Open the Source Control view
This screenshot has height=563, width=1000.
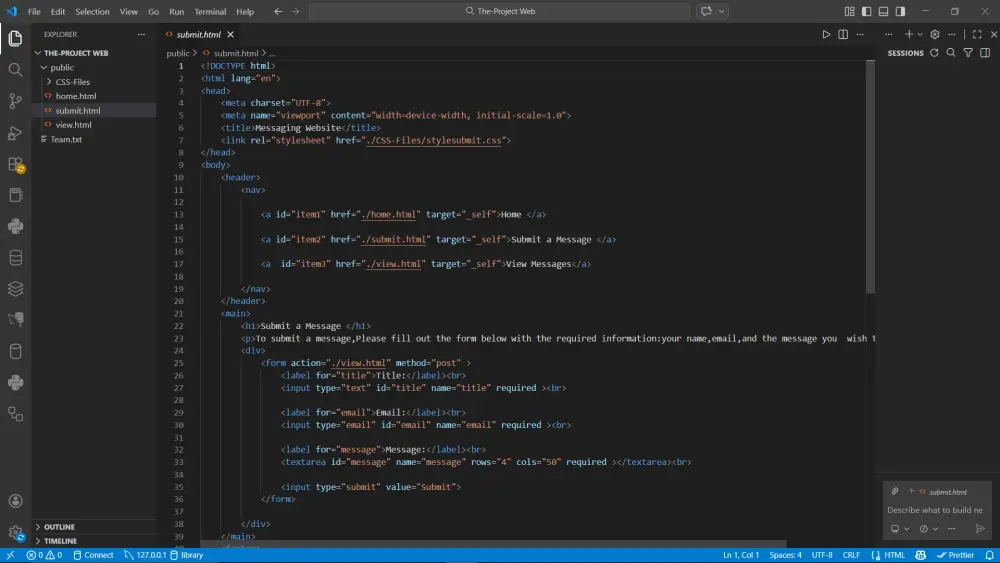[15, 101]
